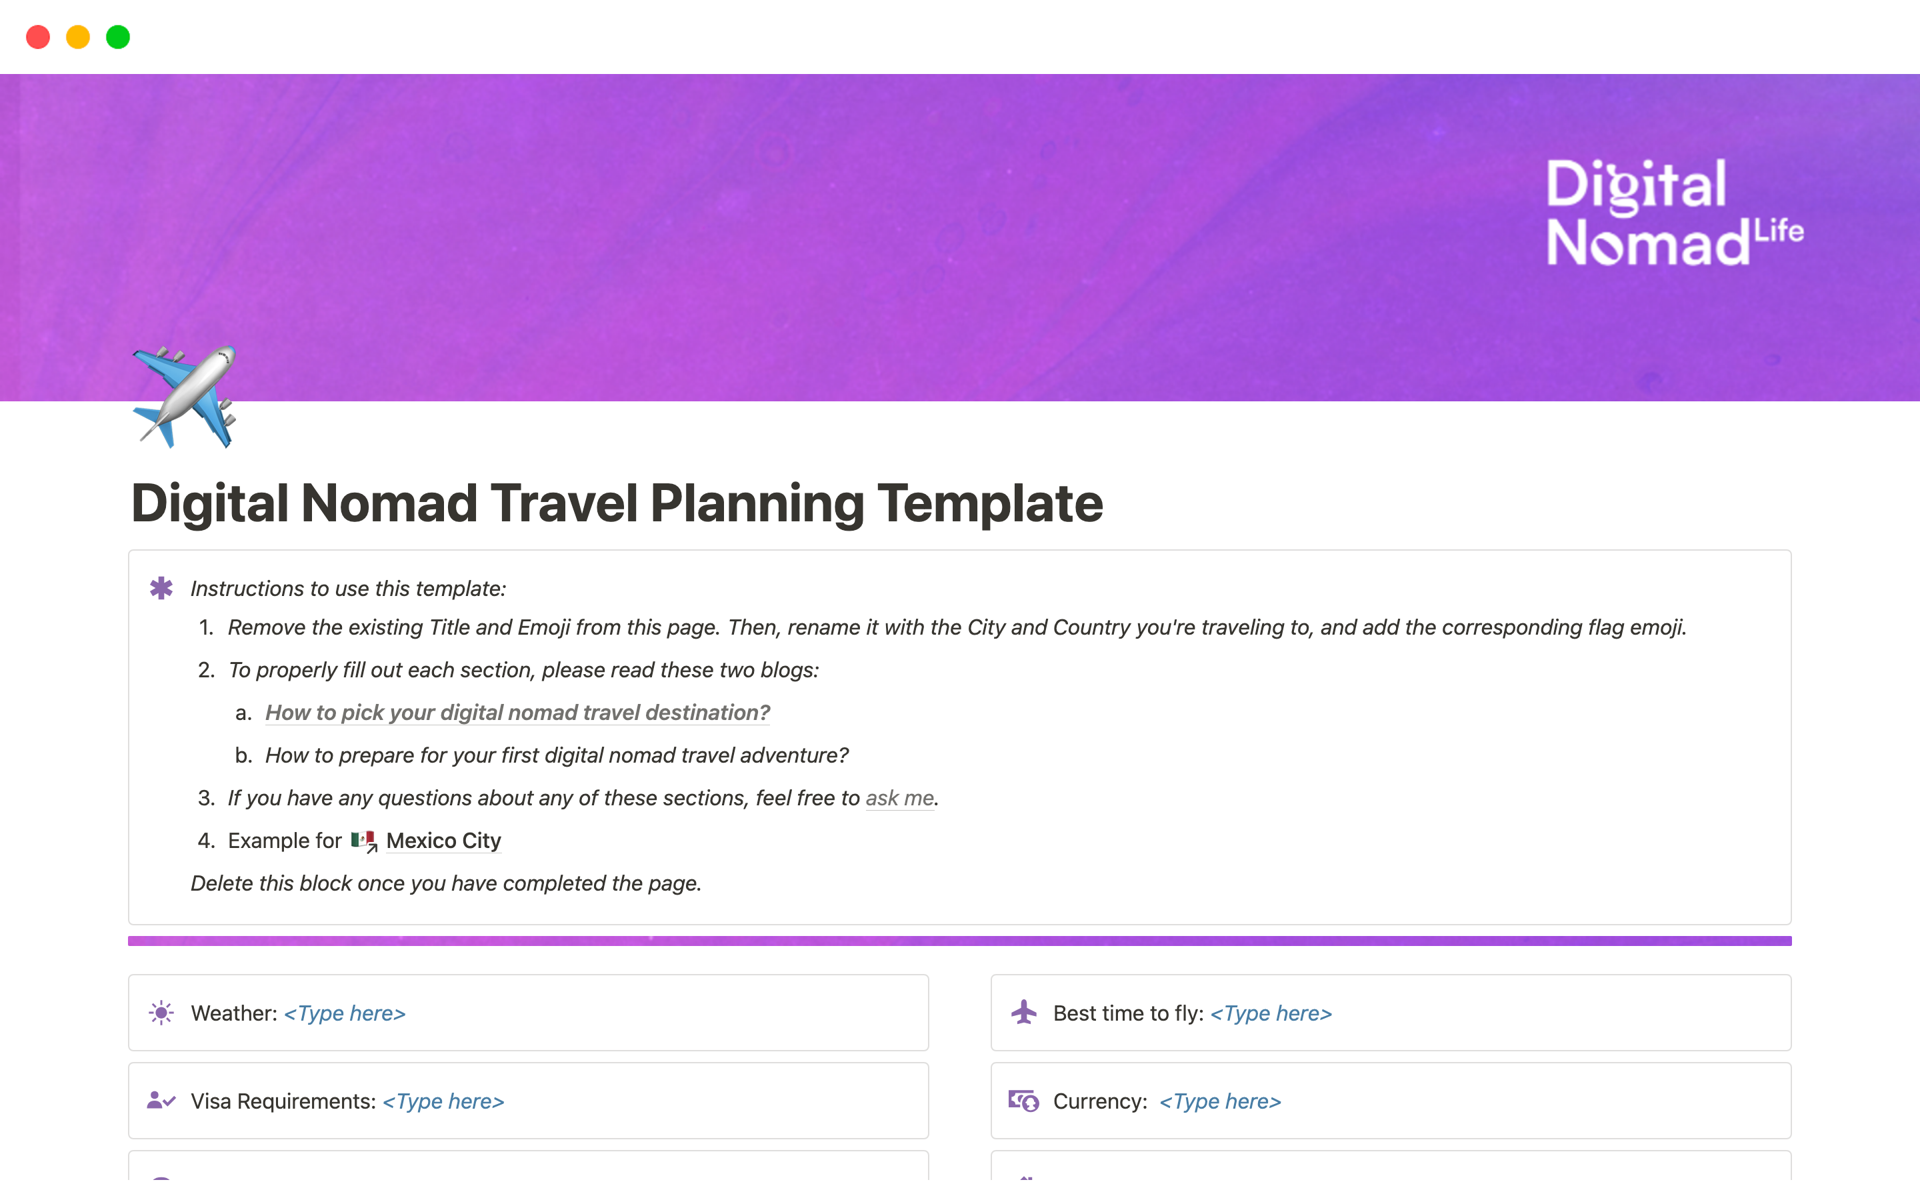Click the purple gradient divider bar

click(959, 941)
